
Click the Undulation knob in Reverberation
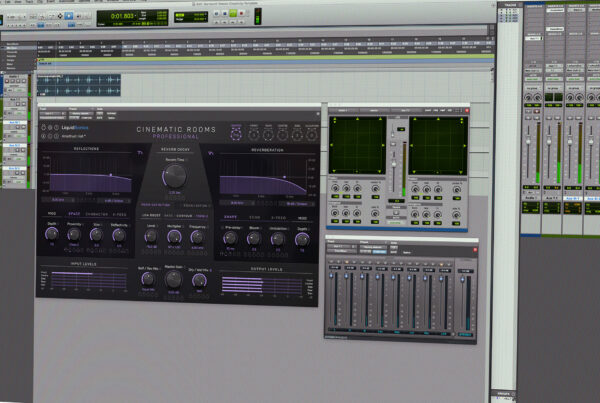(278, 240)
